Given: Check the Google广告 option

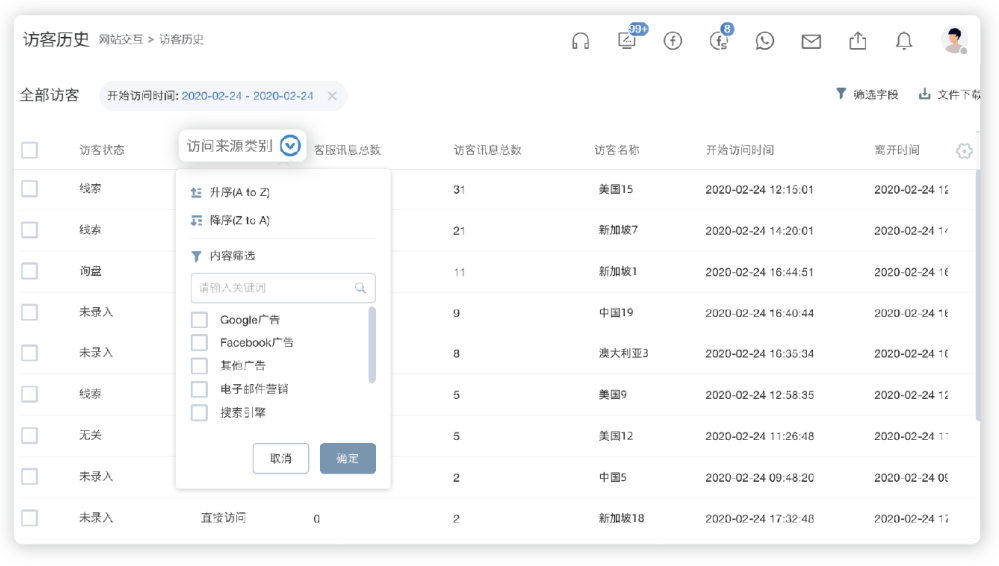Looking at the screenshot, I should pyautogui.click(x=199, y=319).
